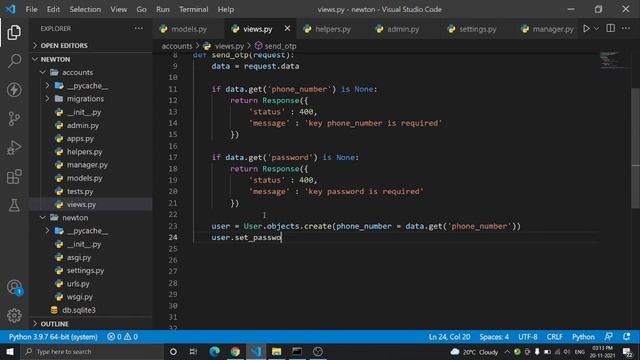Select Python 3.9.7 interpreter in status bar

(x=53, y=337)
